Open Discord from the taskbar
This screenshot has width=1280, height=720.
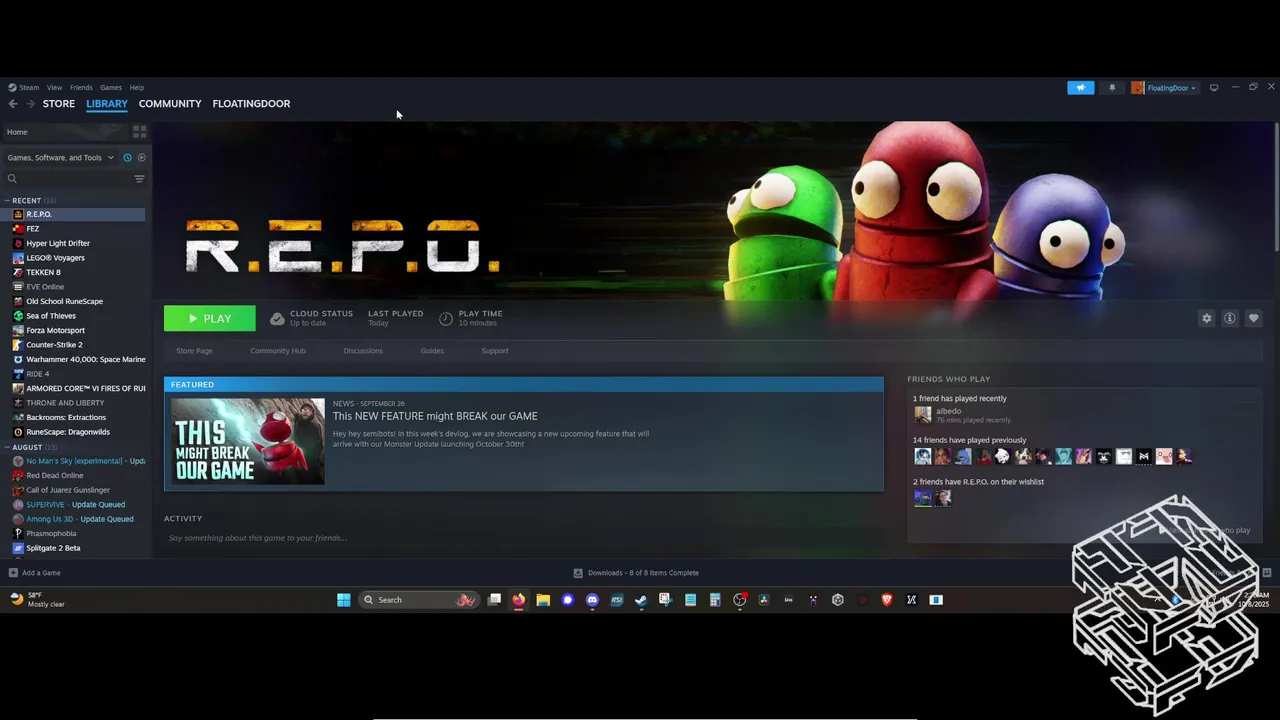pos(592,600)
